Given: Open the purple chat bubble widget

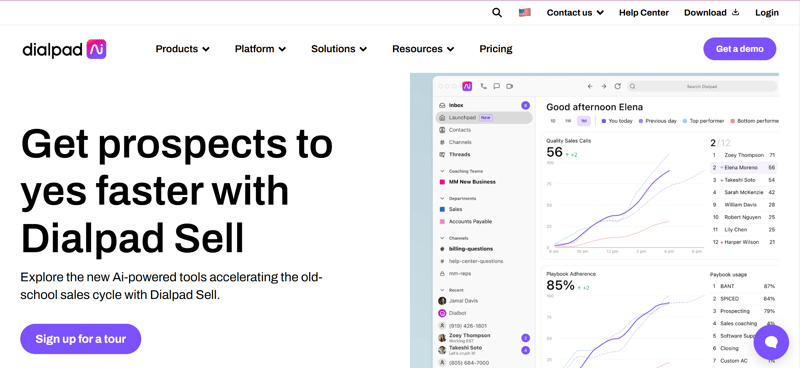Looking at the screenshot, I should point(771,342).
